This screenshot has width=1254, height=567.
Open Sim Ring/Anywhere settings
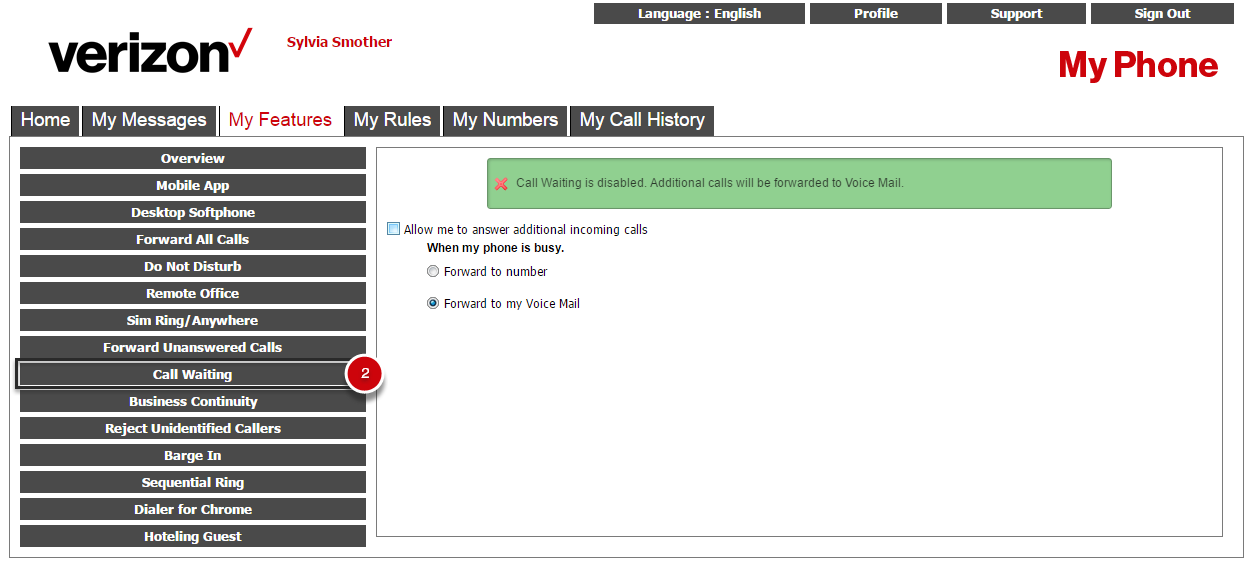click(x=193, y=320)
